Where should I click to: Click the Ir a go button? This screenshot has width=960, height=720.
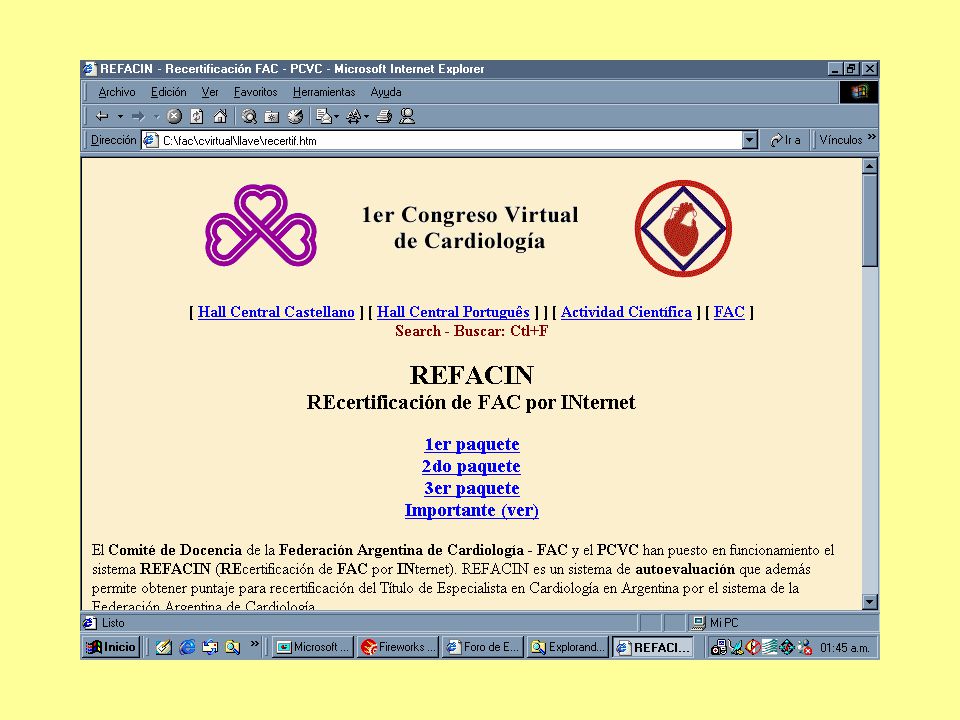tap(786, 140)
